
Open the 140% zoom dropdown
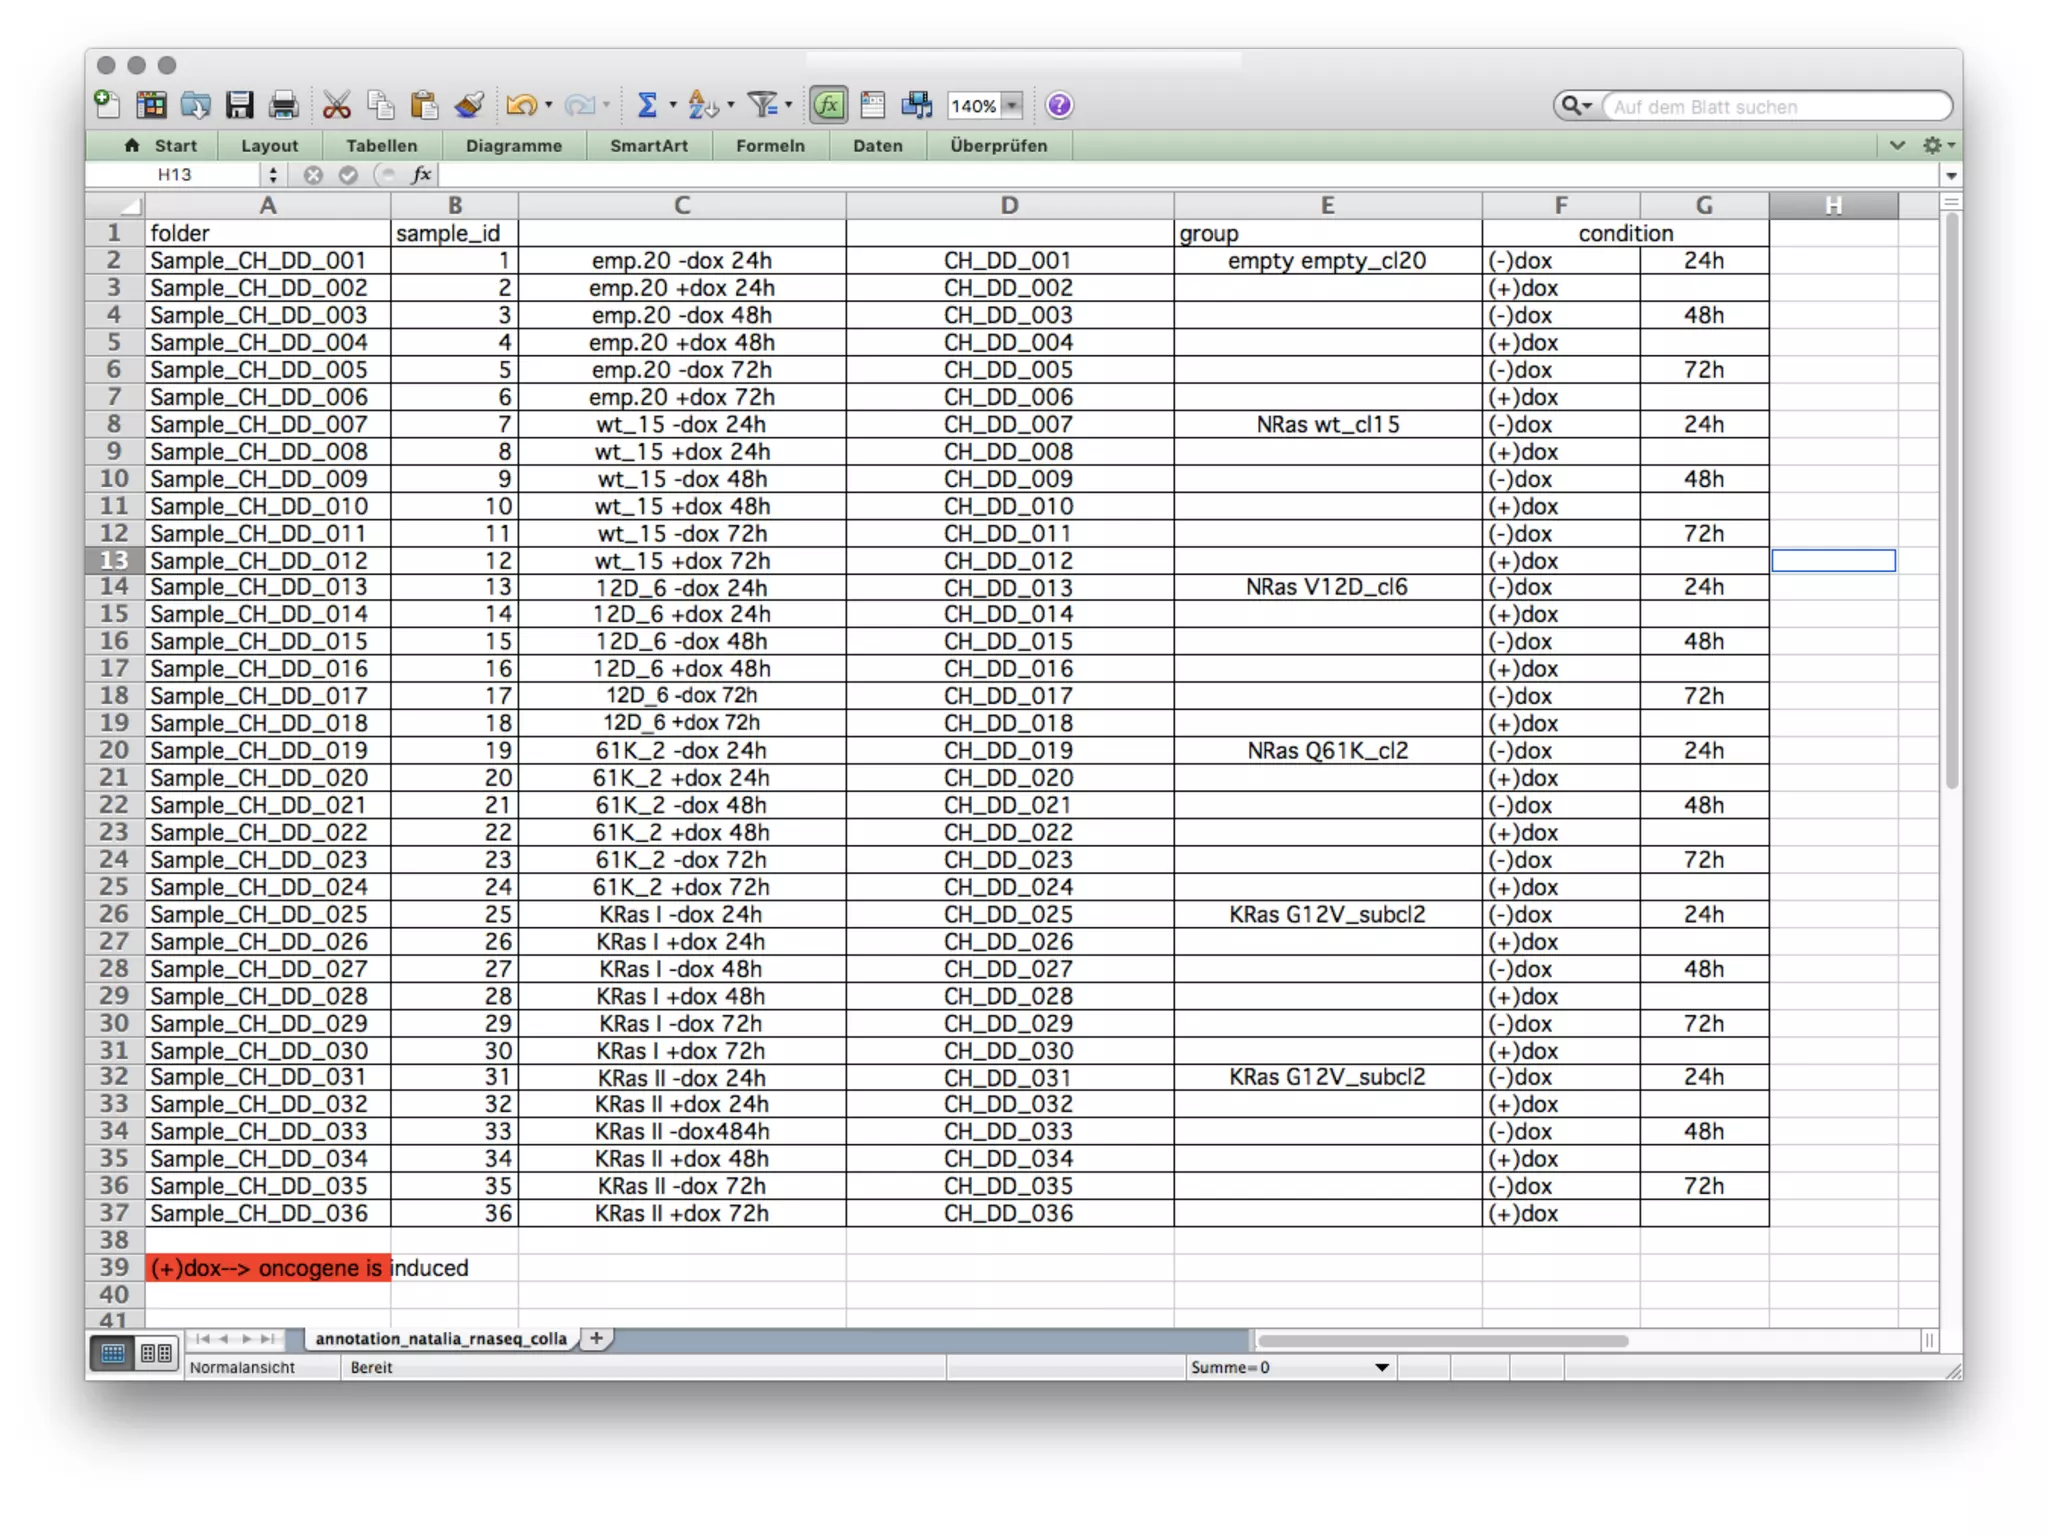click(x=1012, y=106)
